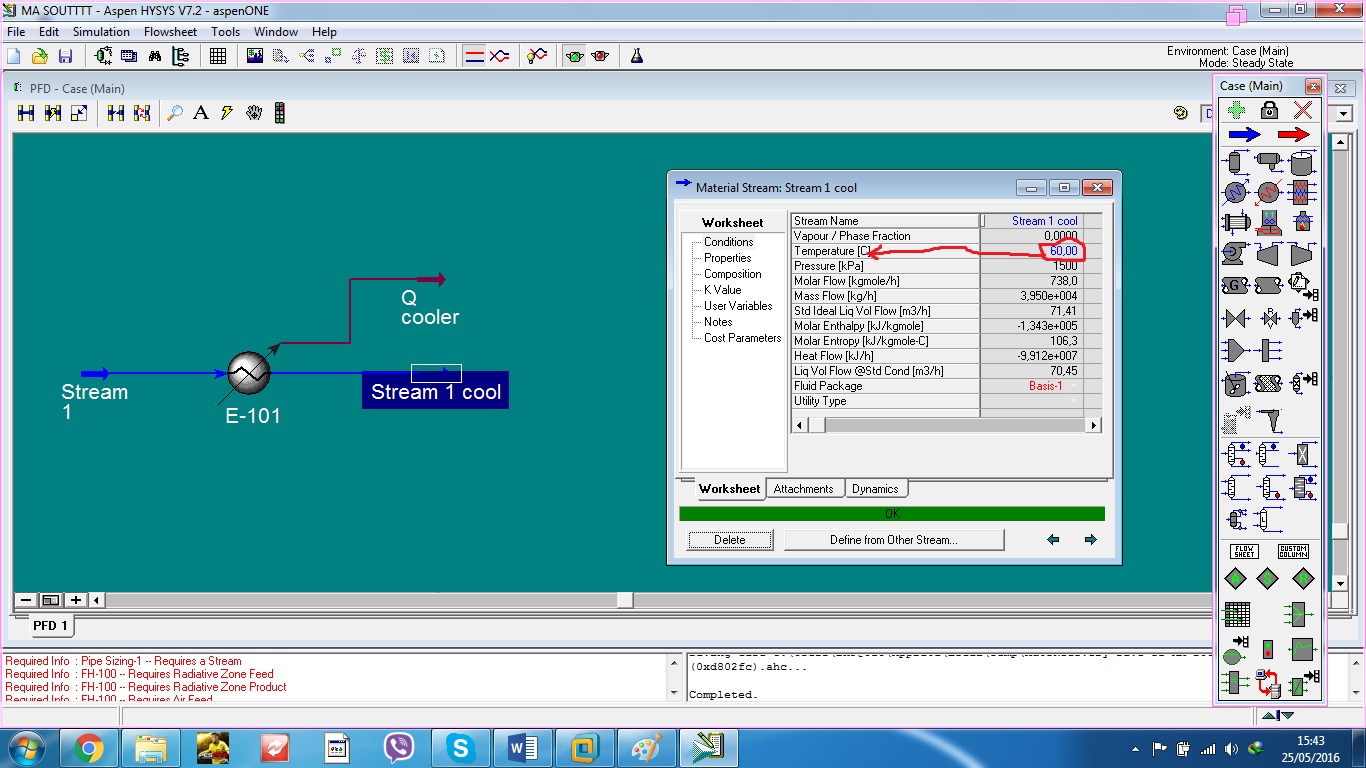
Task: Expand the Composition worksheet item
Action: 731,273
